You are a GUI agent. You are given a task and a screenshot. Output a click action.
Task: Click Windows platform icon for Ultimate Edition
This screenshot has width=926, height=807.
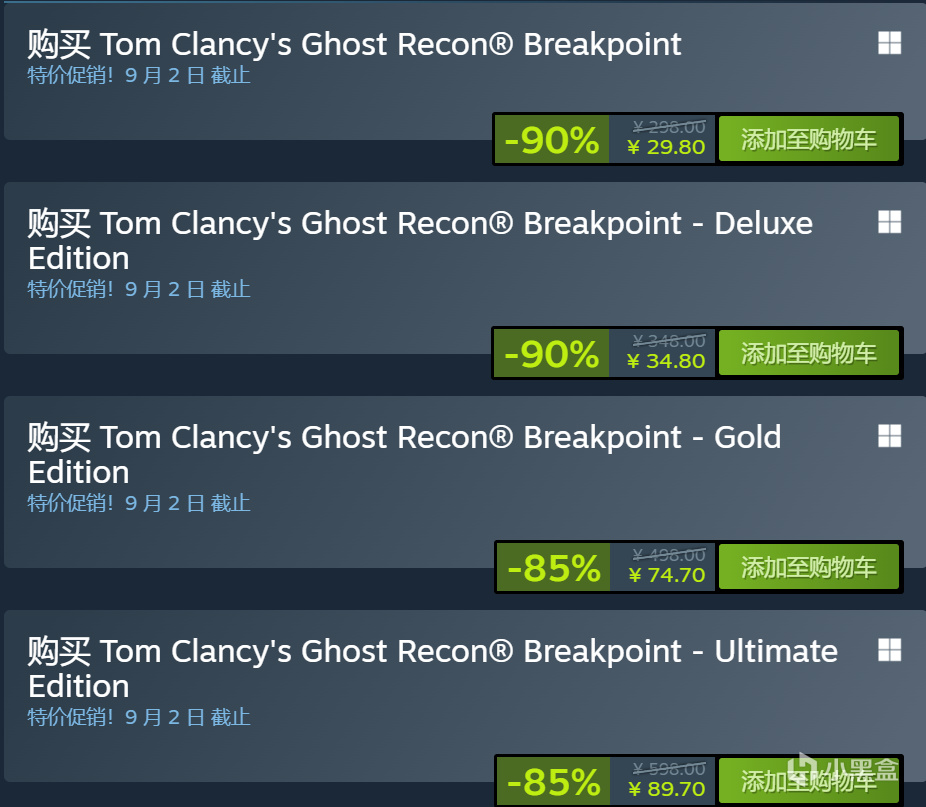point(889,650)
